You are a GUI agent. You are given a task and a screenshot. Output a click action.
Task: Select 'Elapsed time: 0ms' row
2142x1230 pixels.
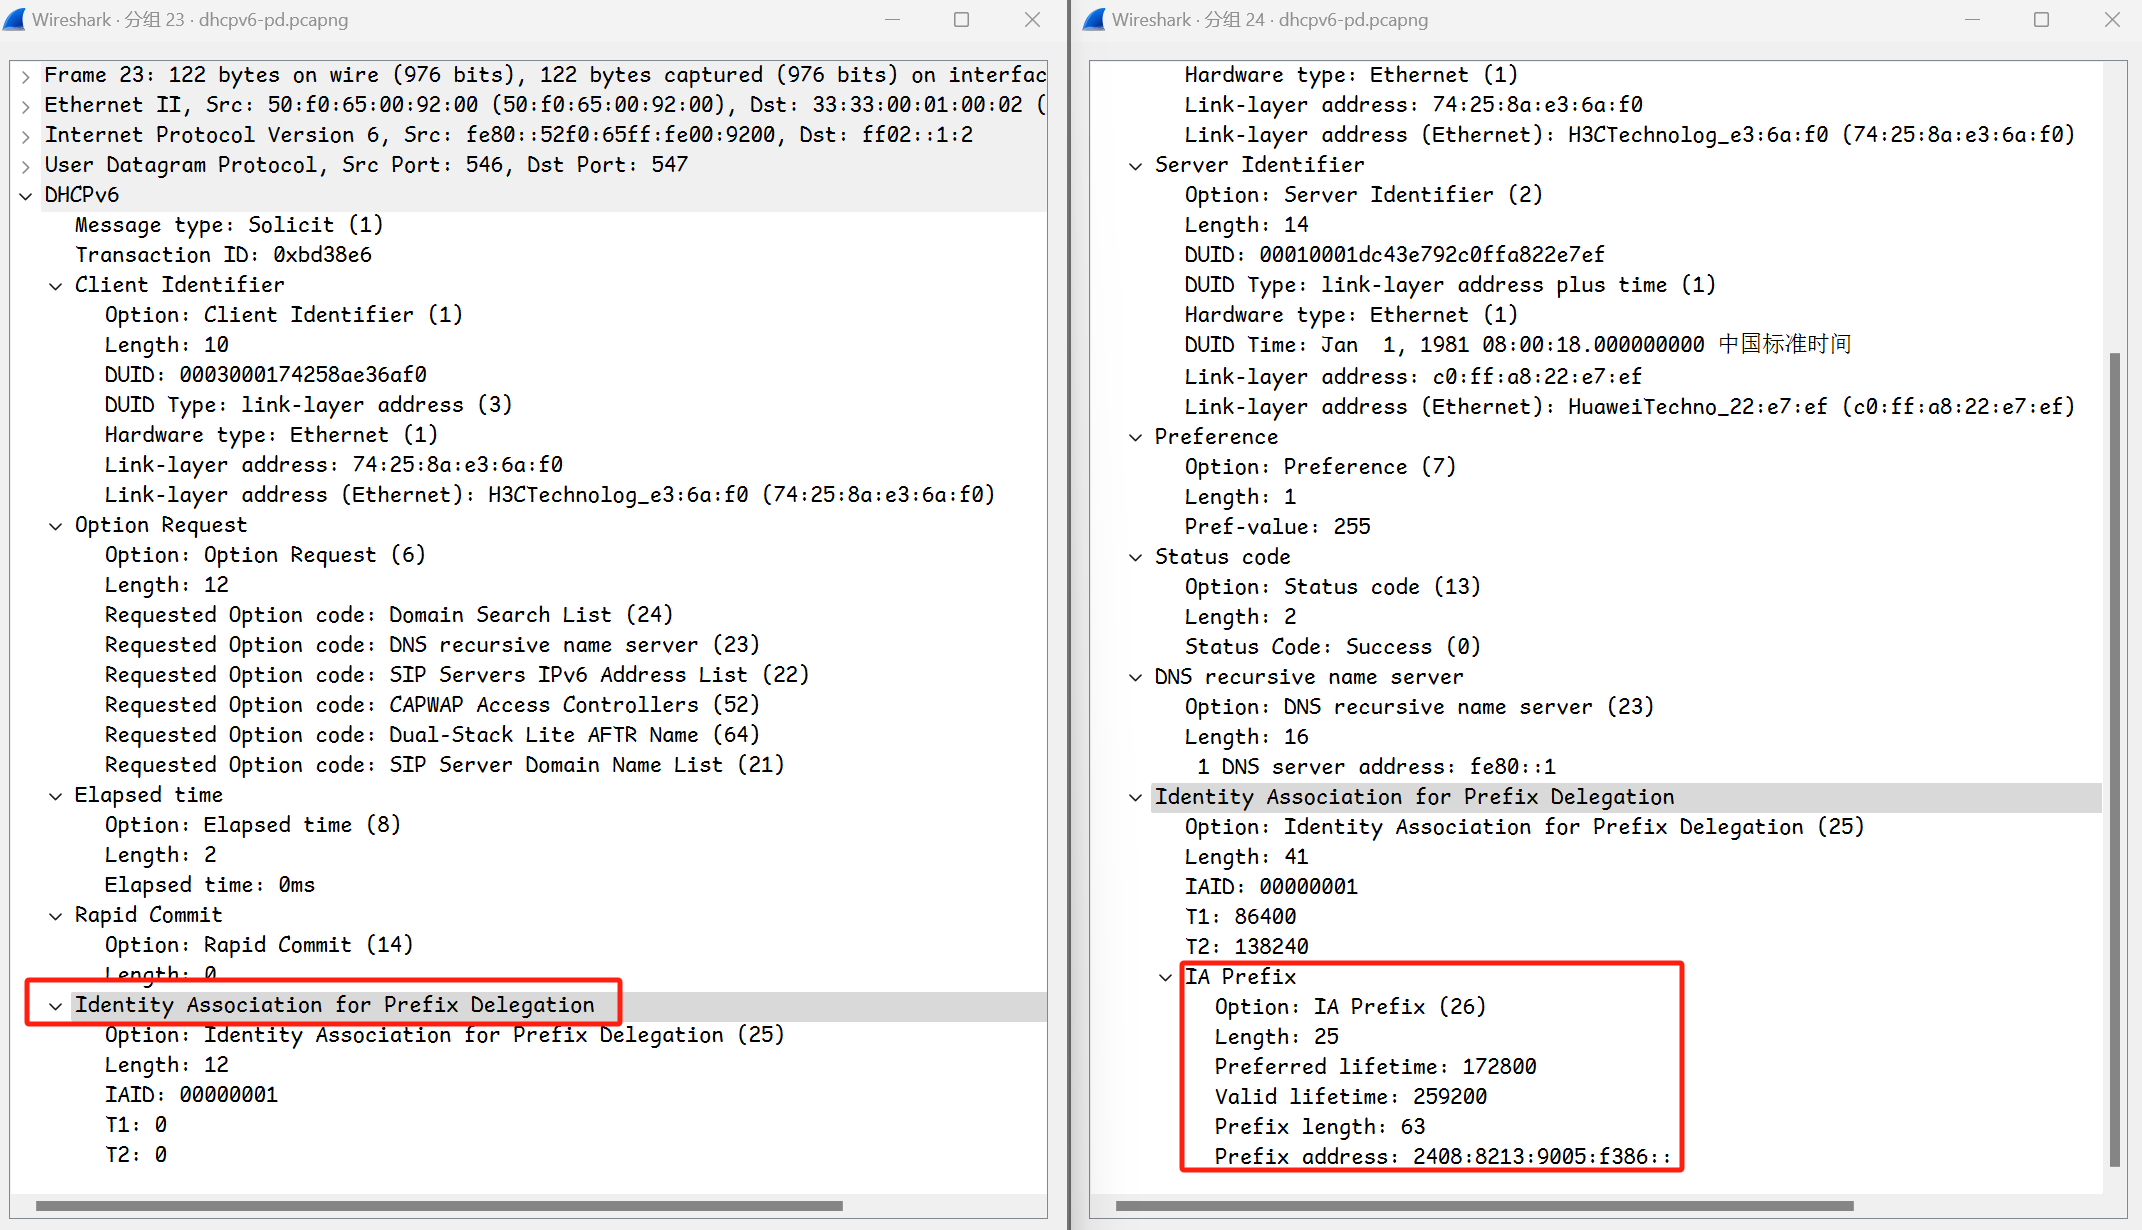pyautogui.click(x=210, y=885)
